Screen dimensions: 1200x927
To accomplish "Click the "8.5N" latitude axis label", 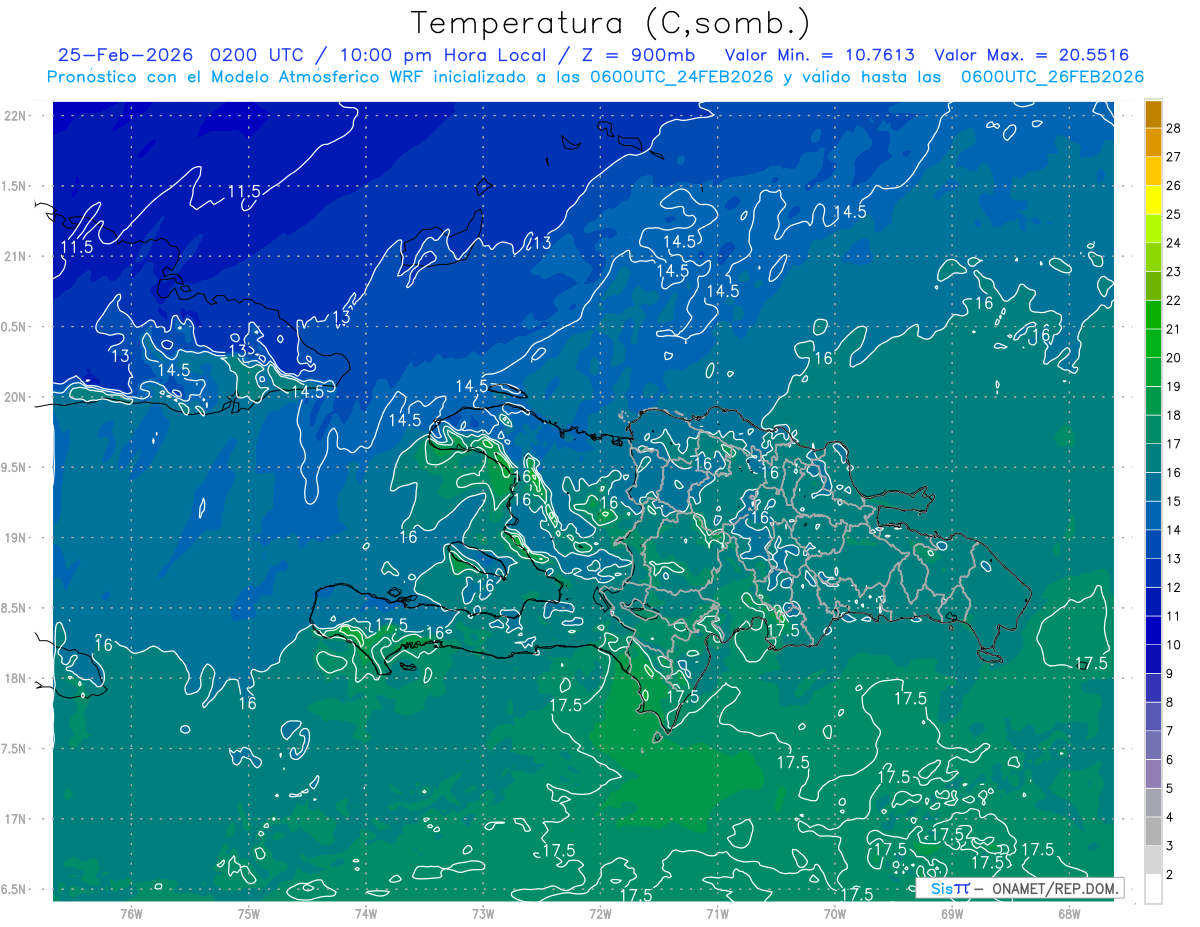I will (x=15, y=608).
